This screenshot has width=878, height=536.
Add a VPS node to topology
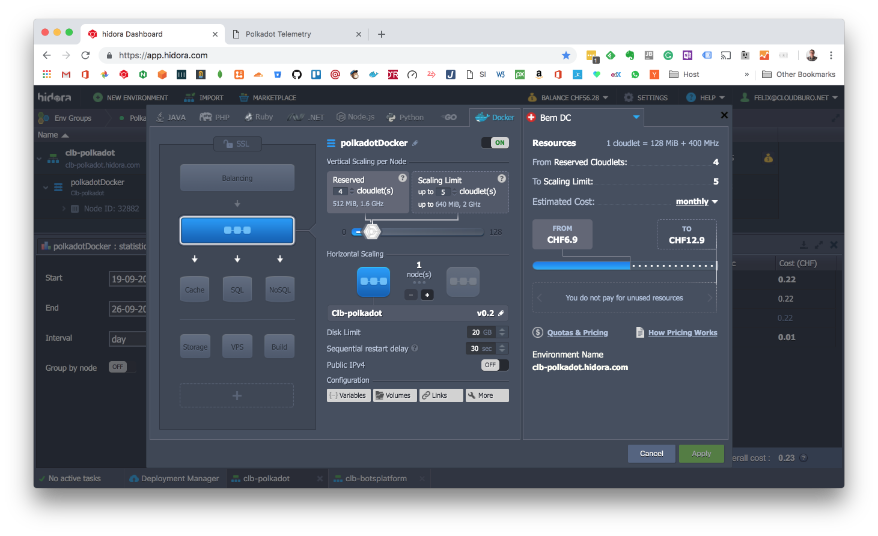coord(237,347)
